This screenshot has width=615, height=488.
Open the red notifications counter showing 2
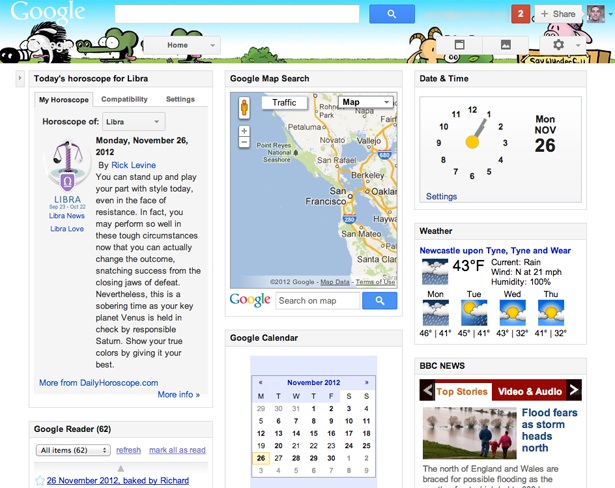519,14
